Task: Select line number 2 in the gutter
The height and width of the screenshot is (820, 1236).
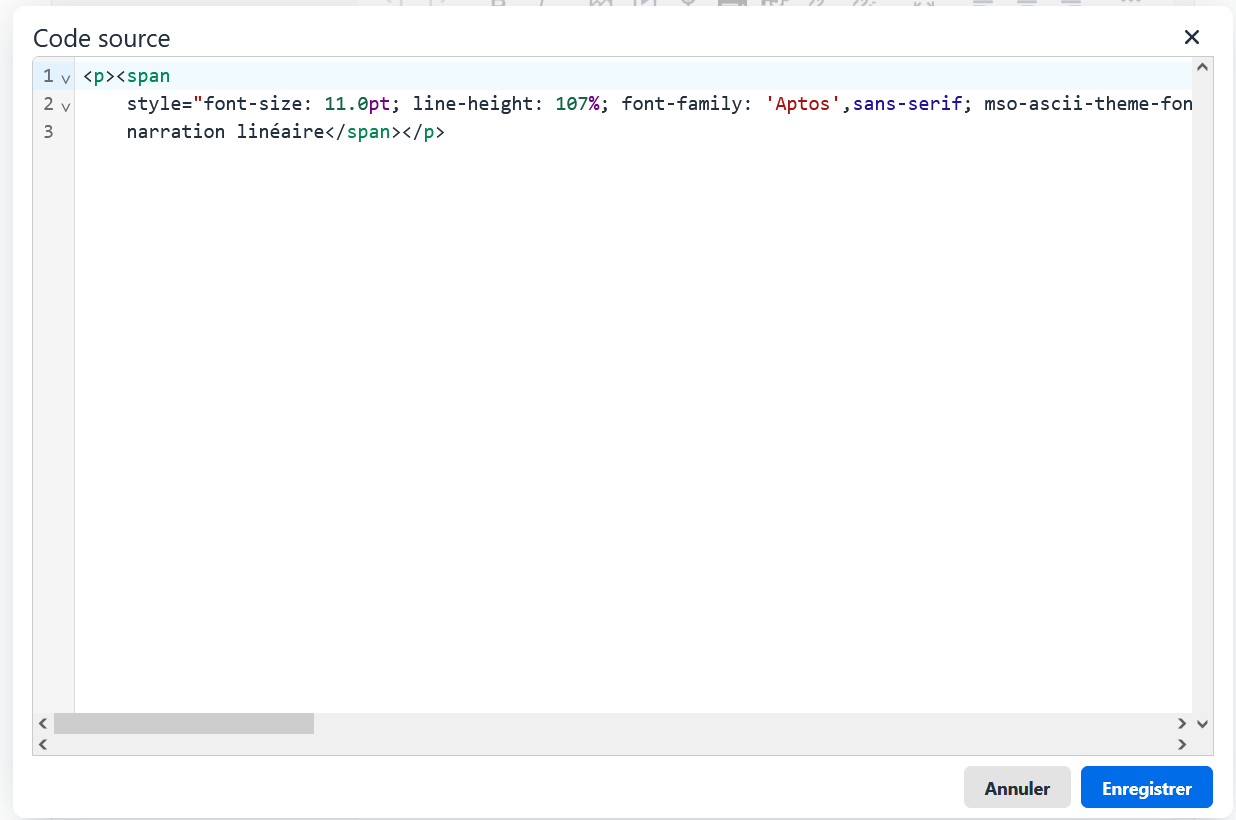Action: pyautogui.click(x=48, y=104)
